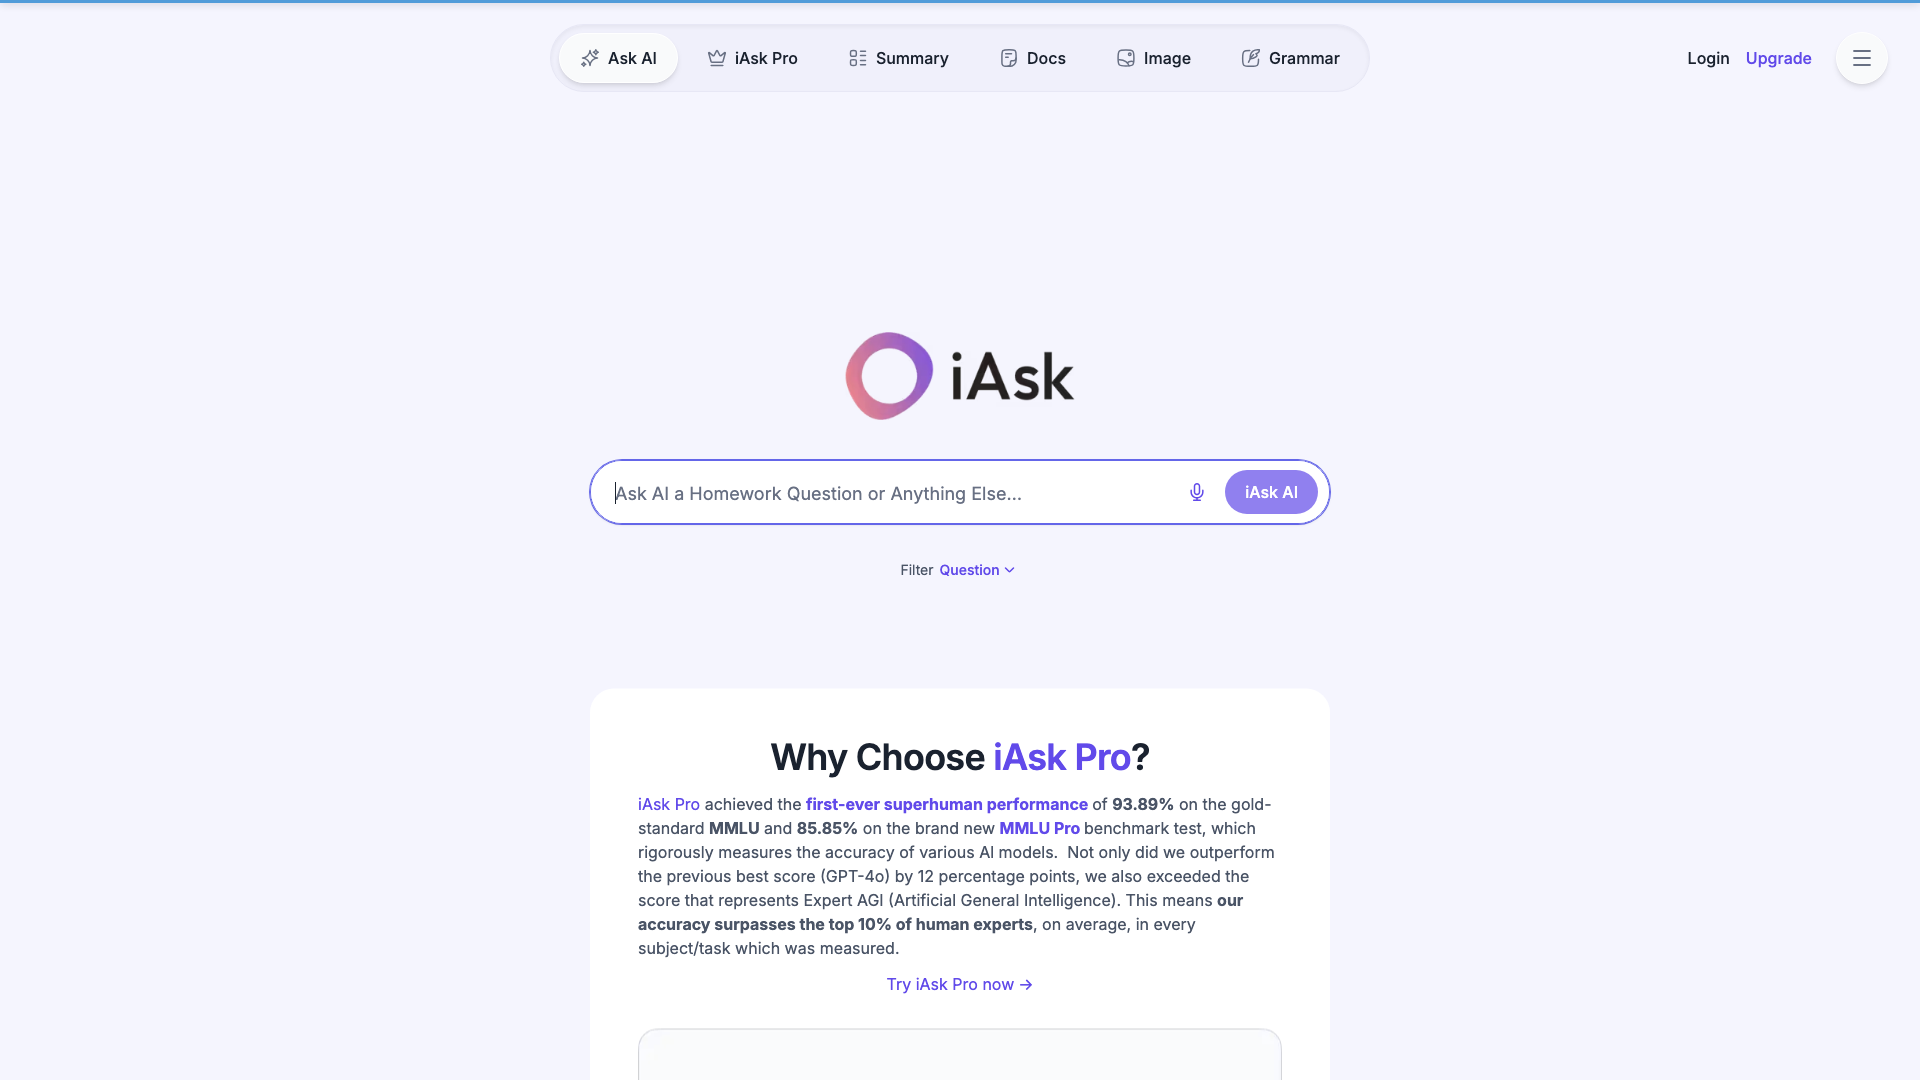Viewport: 1920px width, 1080px height.
Task: Click the Upgrade link in top right
Action: click(1779, 58)
